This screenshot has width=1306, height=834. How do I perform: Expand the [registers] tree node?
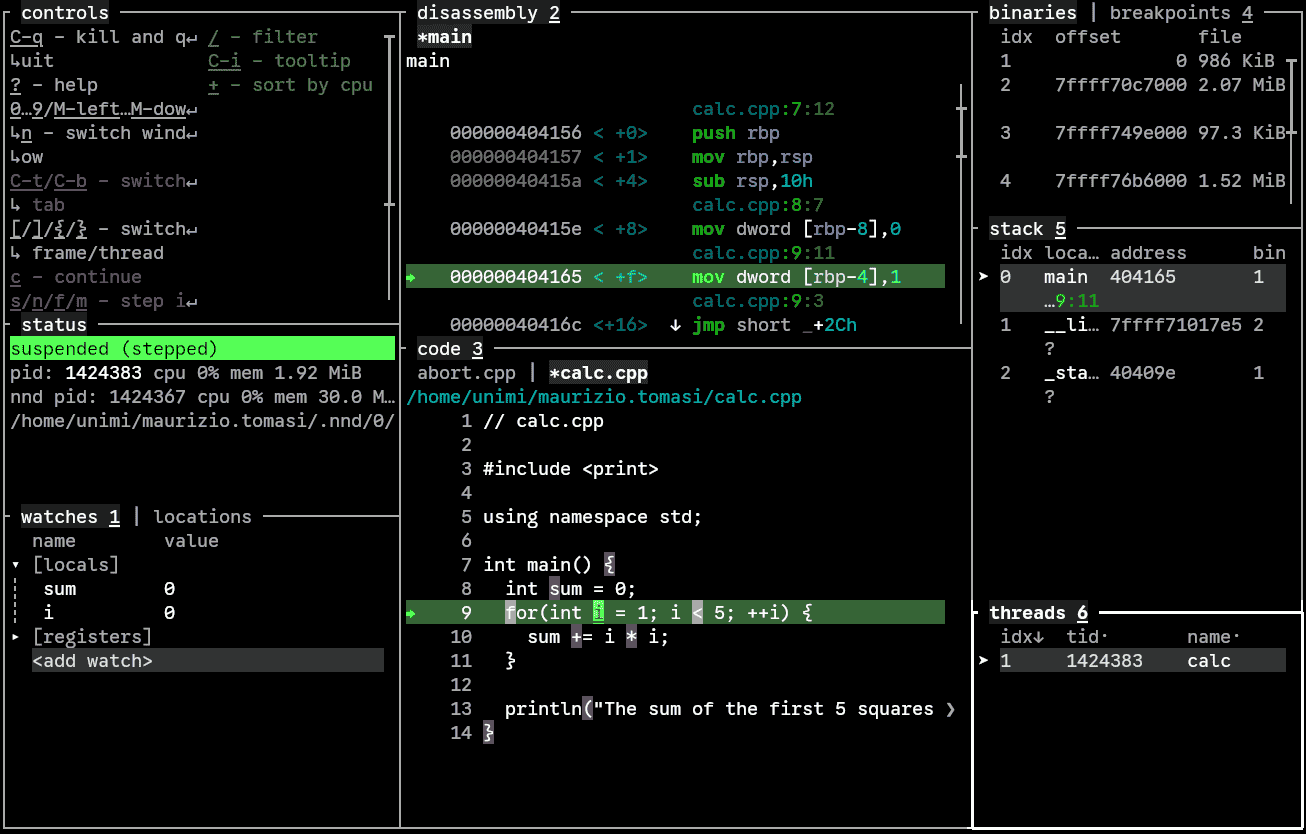(16, 637)
